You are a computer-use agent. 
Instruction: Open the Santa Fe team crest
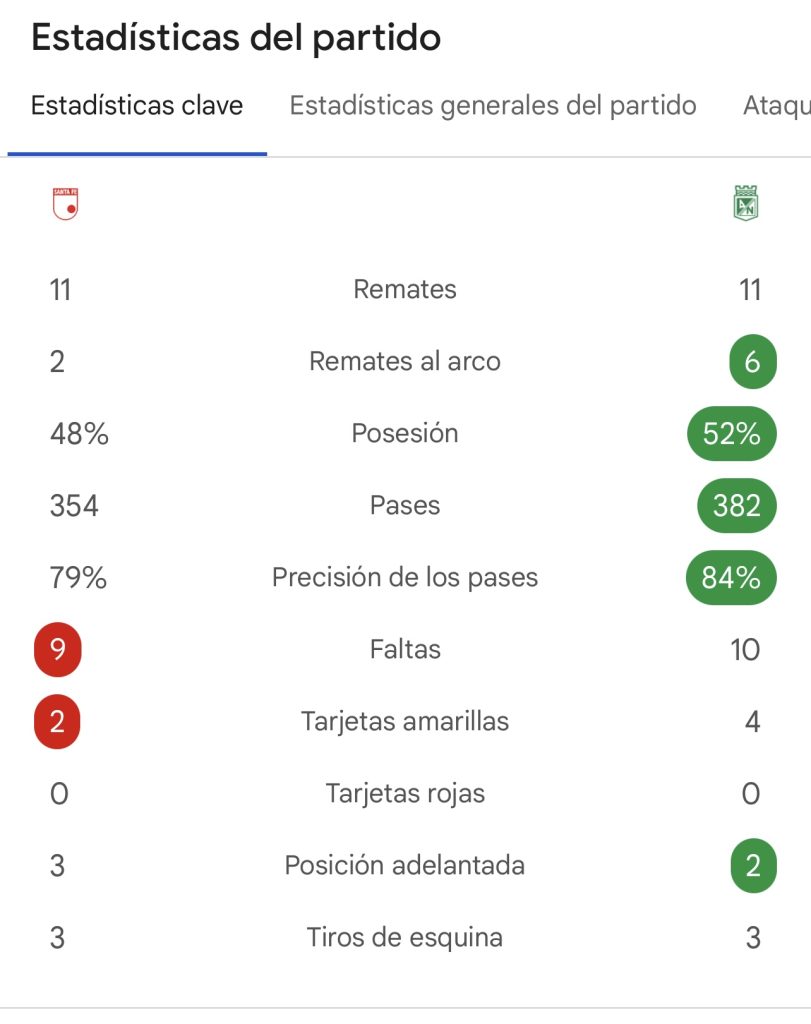[x=65, y=204]
